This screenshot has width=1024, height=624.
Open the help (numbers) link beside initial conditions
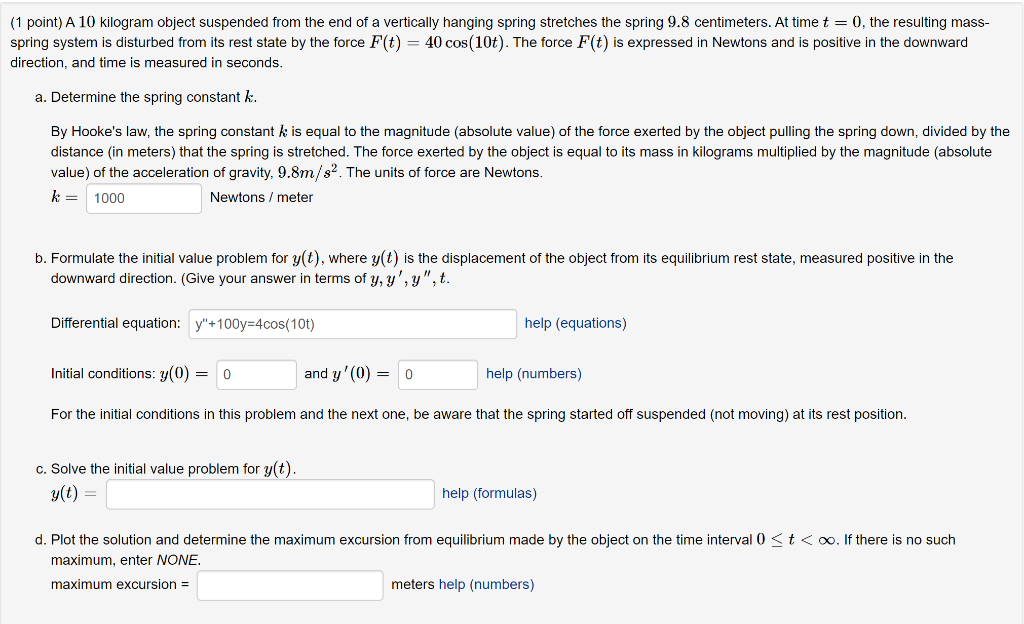coord(533,374)
